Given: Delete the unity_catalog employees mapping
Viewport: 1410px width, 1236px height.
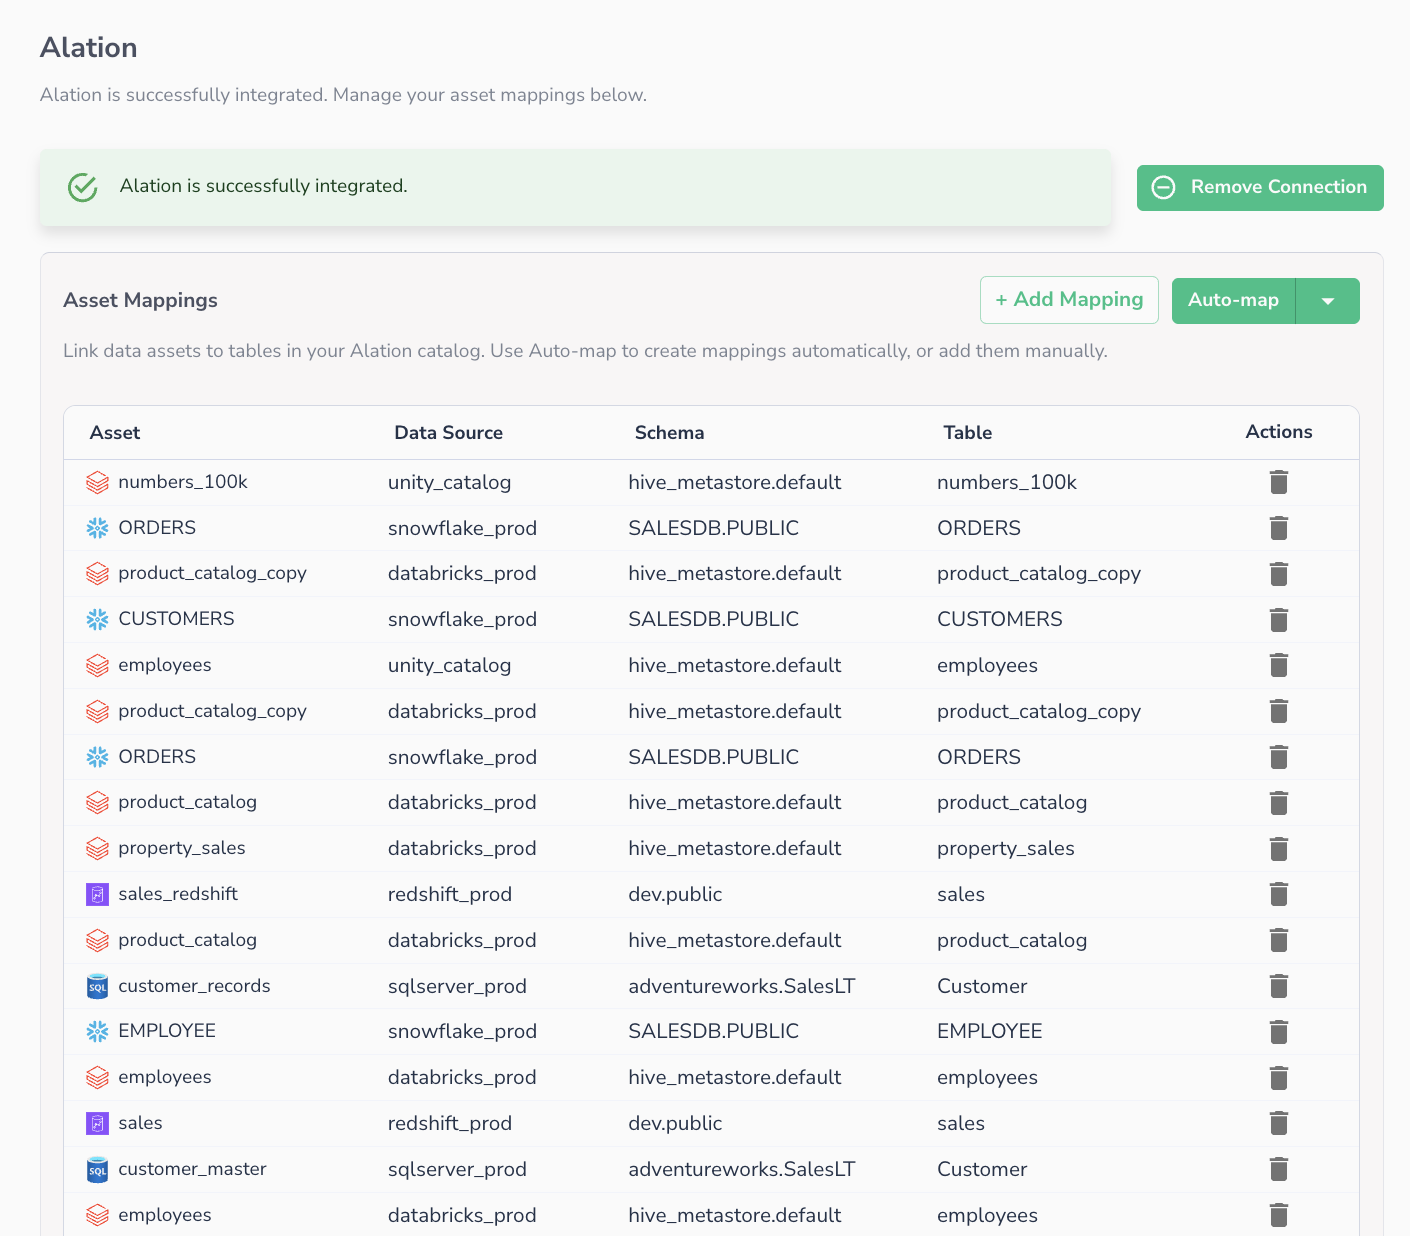Looking at the screenshot, I should 1278,665.
